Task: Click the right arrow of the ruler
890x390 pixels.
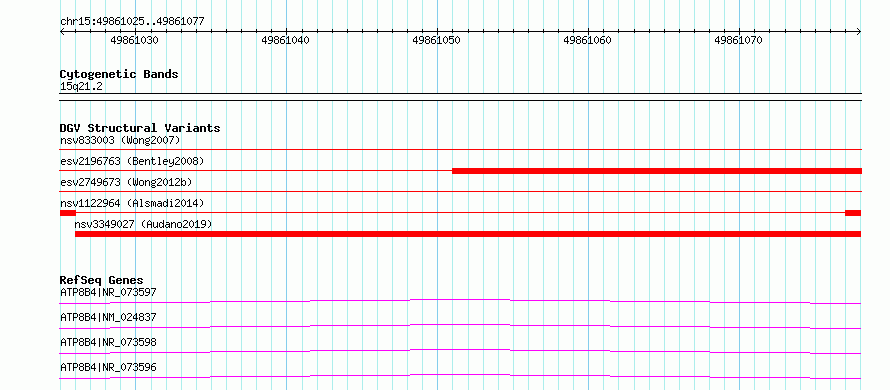Action: tap(859, 32)
